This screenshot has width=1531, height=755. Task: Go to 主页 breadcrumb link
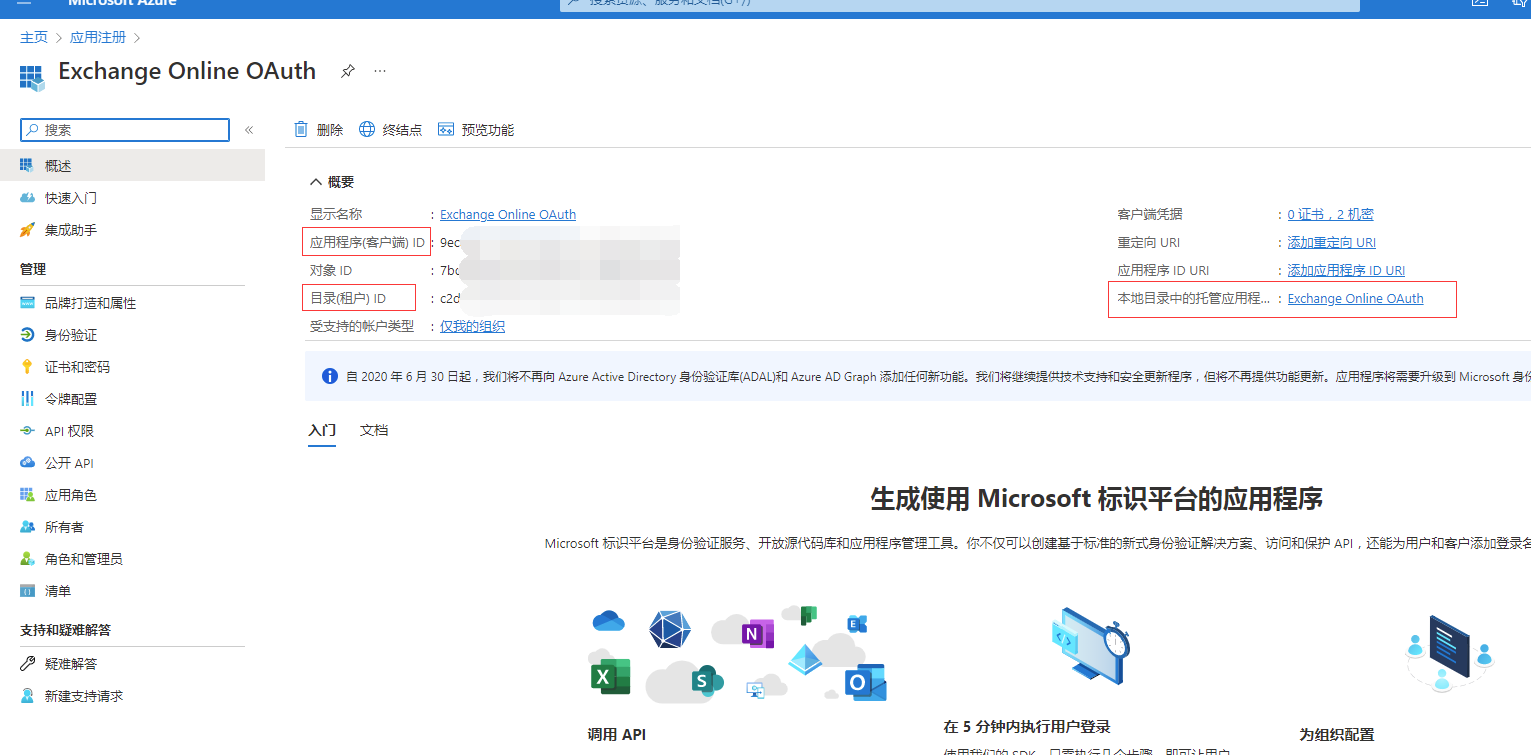(x=34, y=37)
